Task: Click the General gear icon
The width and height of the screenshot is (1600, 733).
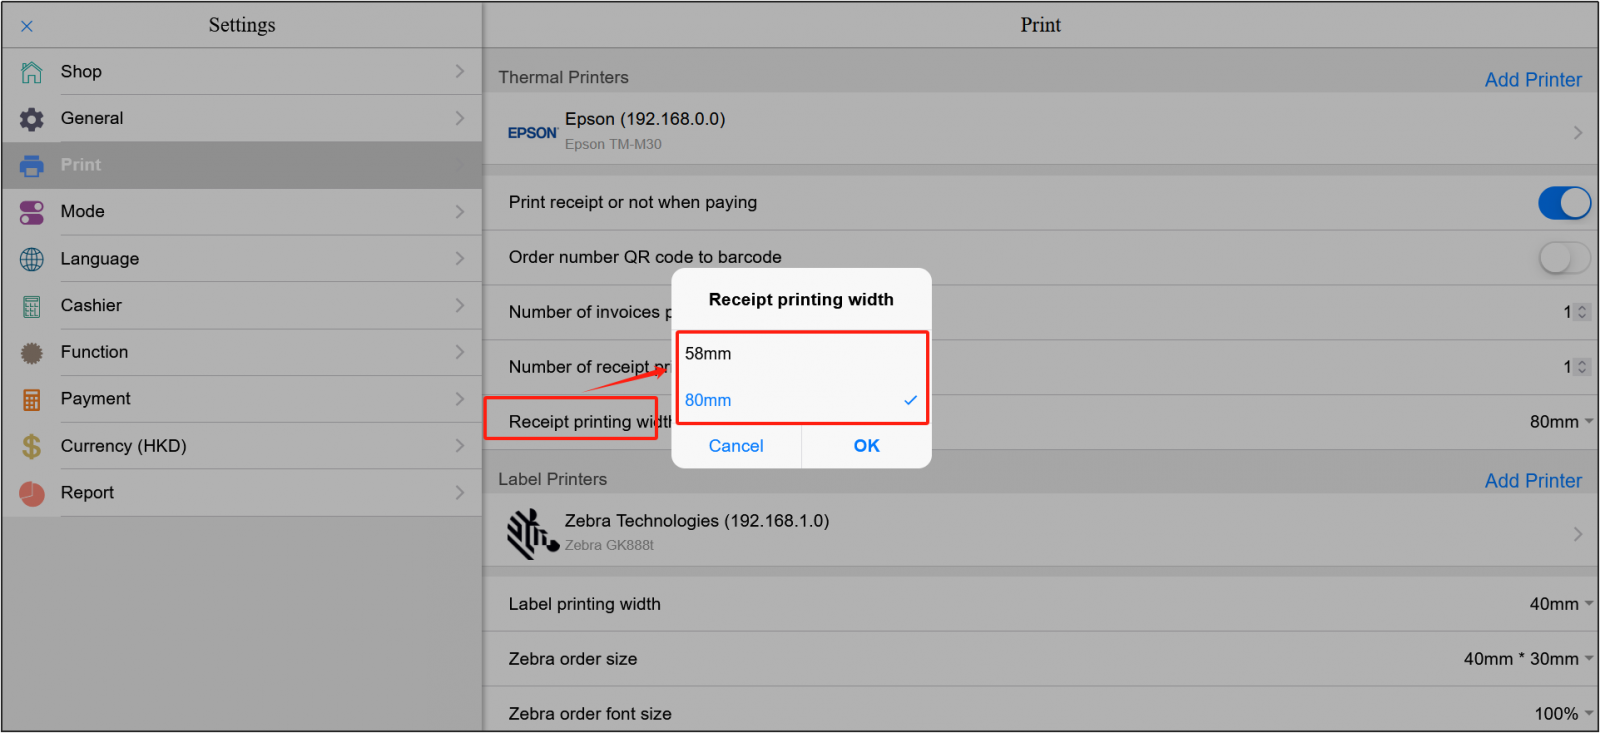Action: click(x=32, y=119)
